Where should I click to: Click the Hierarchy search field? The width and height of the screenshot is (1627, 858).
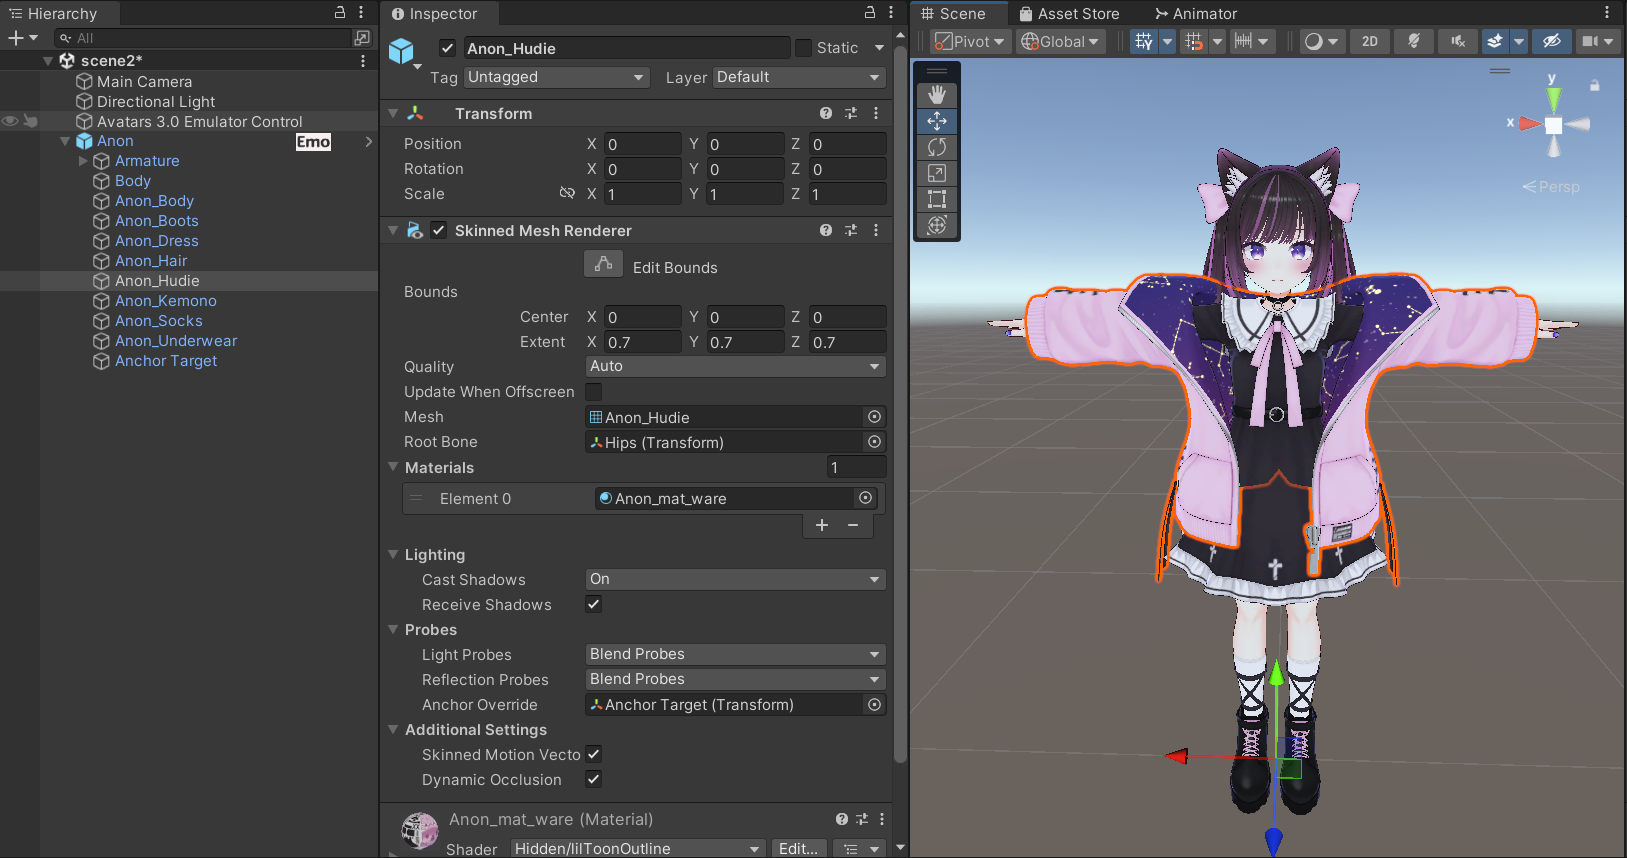click(203, 38)
